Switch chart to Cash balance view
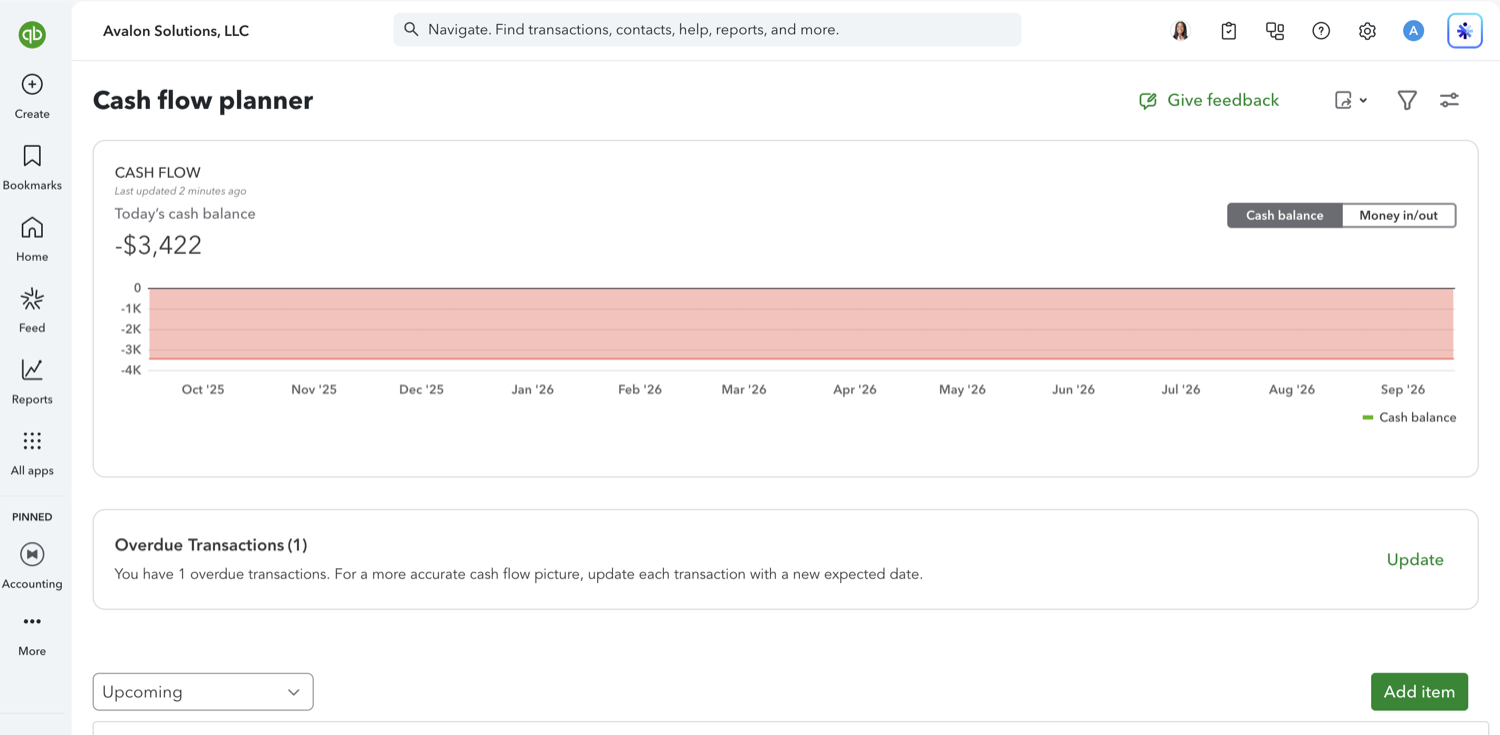Viewport: 1500px width, 735px height. 1284,215
